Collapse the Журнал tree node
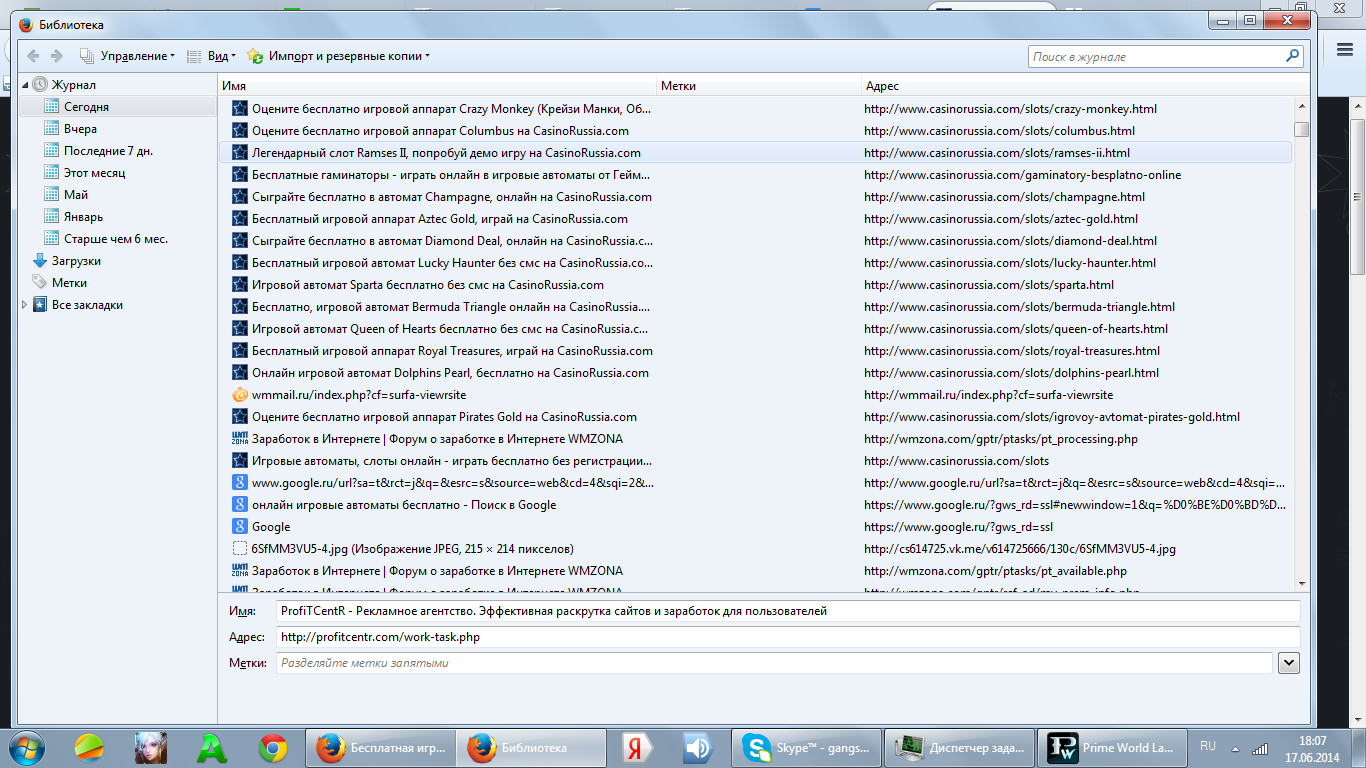The height and width of the screenshot is (768, 1366). point(25,85)
